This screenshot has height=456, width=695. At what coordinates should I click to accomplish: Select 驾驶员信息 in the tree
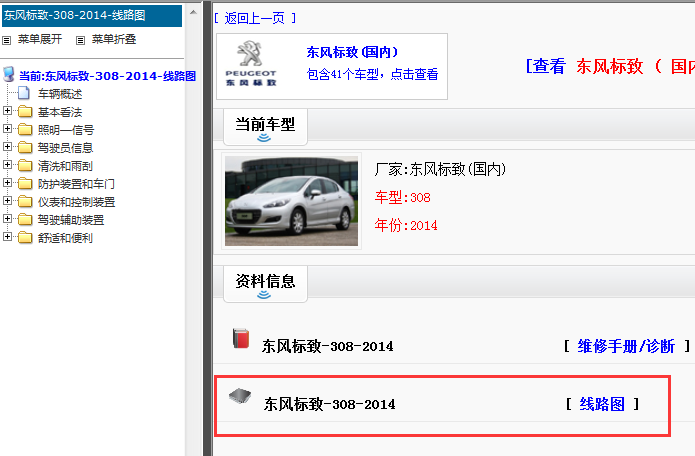pos(65,148)
